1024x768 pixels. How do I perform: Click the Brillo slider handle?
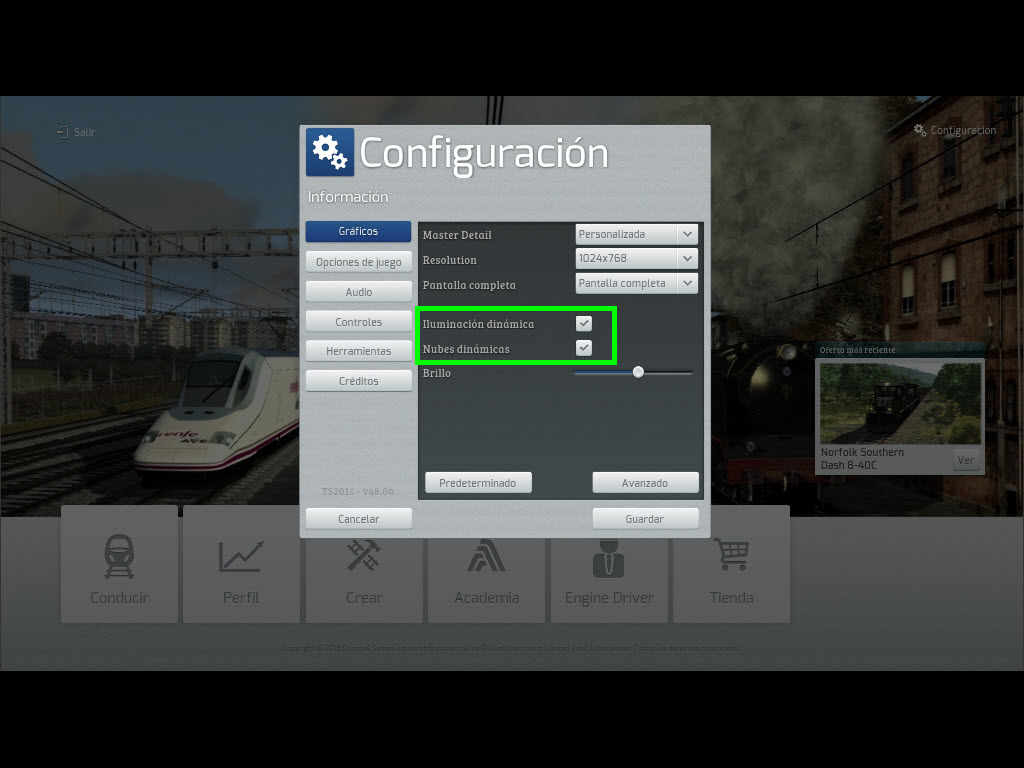[638, 372]
